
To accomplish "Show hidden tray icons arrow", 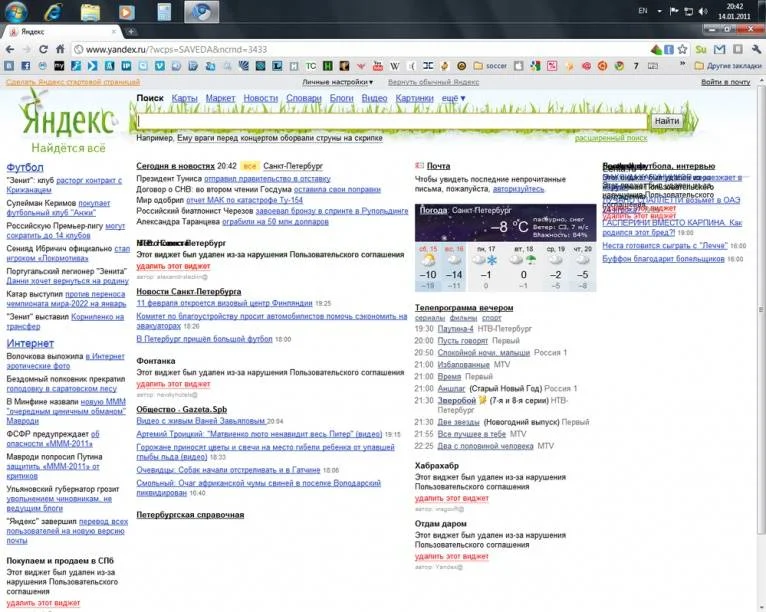I will (660, 11).
